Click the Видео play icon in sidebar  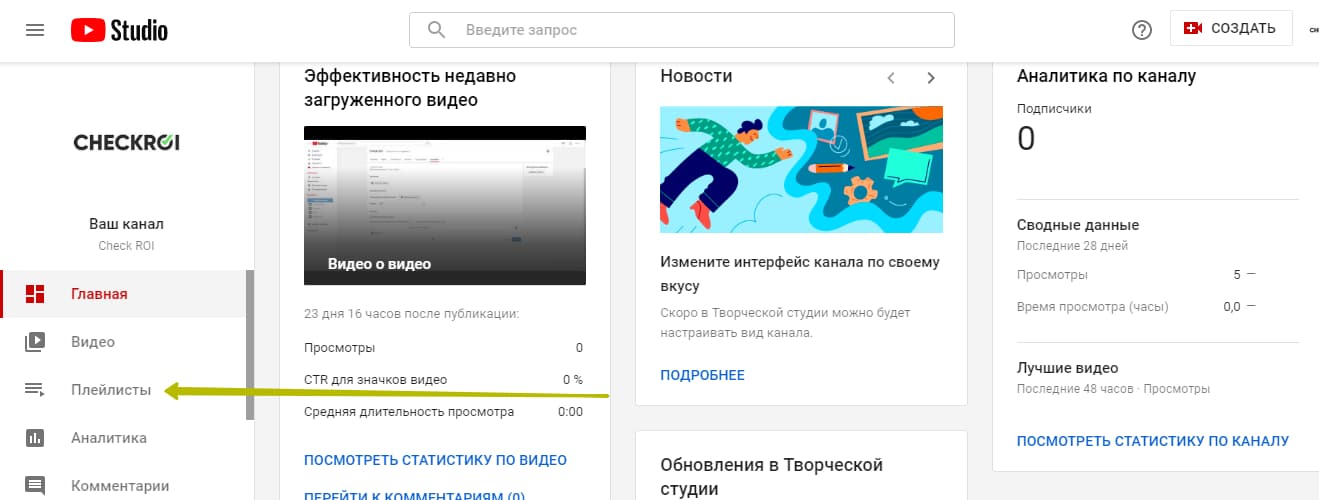pos(35,342)
